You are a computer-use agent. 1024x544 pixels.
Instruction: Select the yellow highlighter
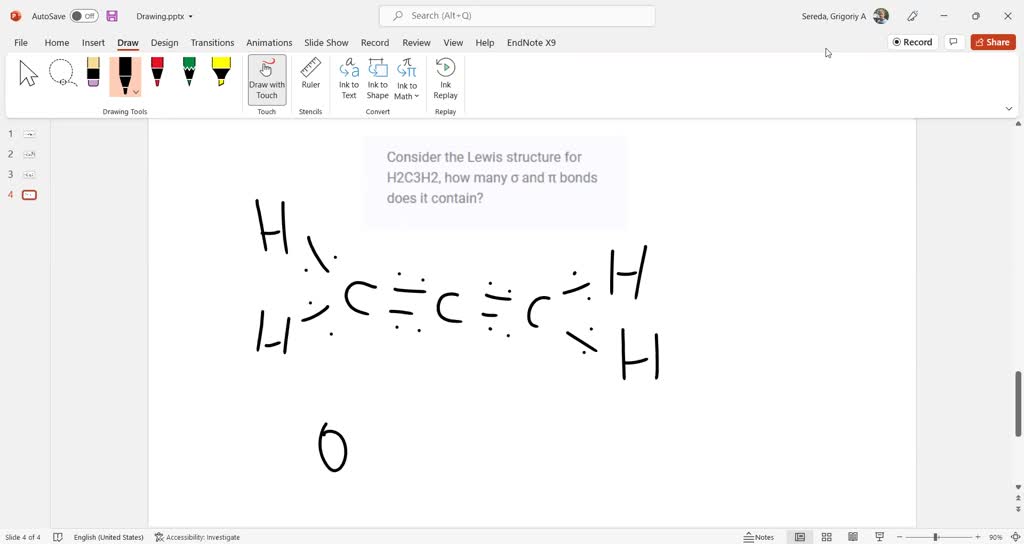pyautogui.click(x=221, y=73)
